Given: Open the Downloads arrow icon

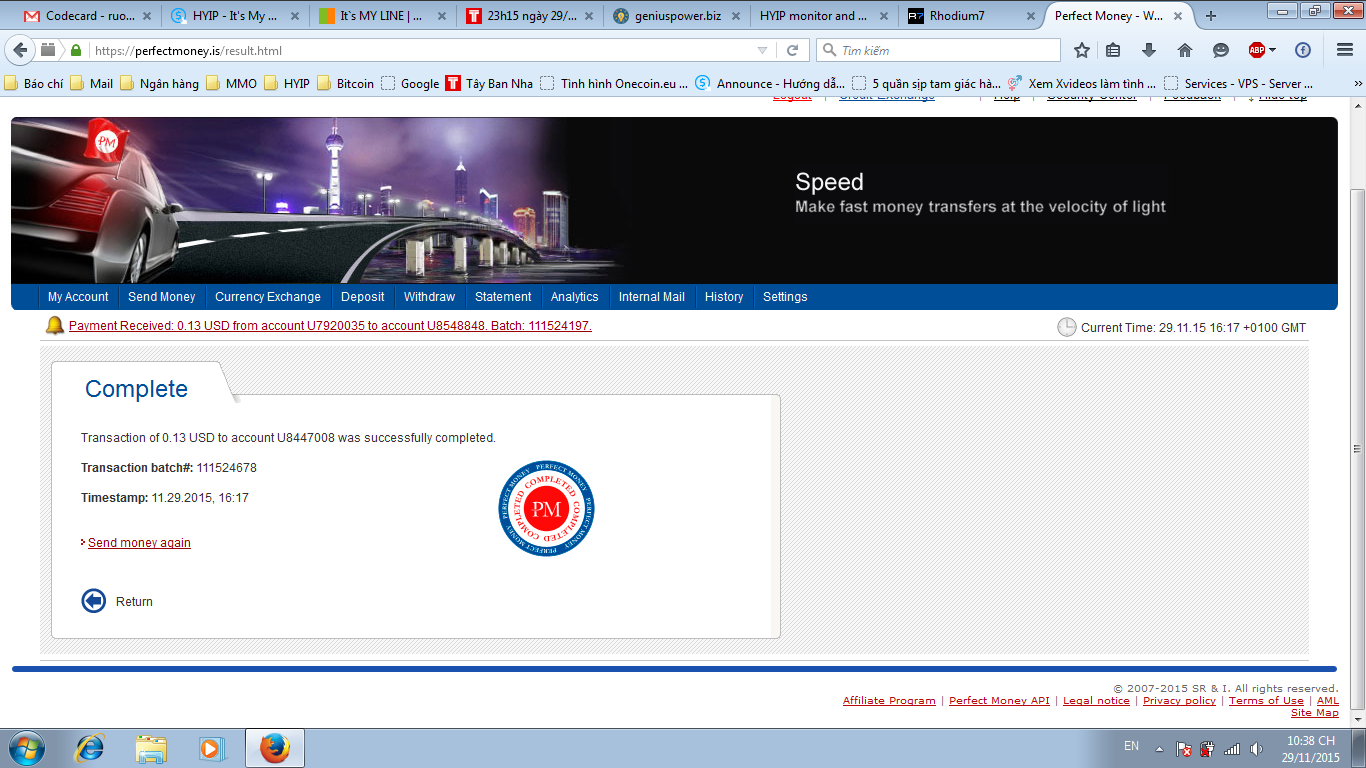Looking at the screenshot, I should tap(1149, 50).
